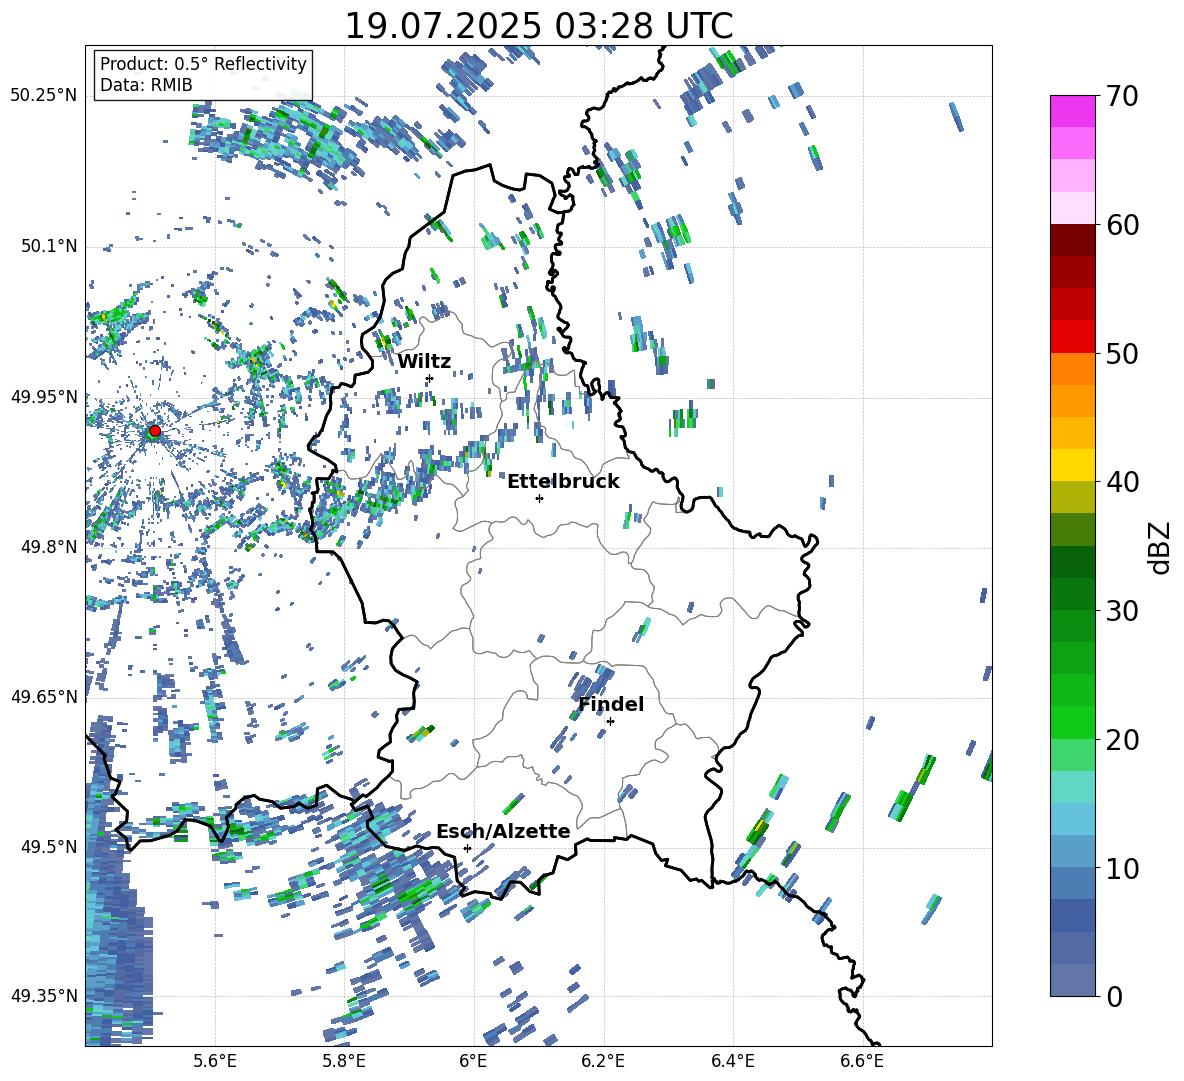Click the Wiltz station cross marker
Image resolution: width=1184 pixels, height=1081 pixels.
click(x=430, y=378)
